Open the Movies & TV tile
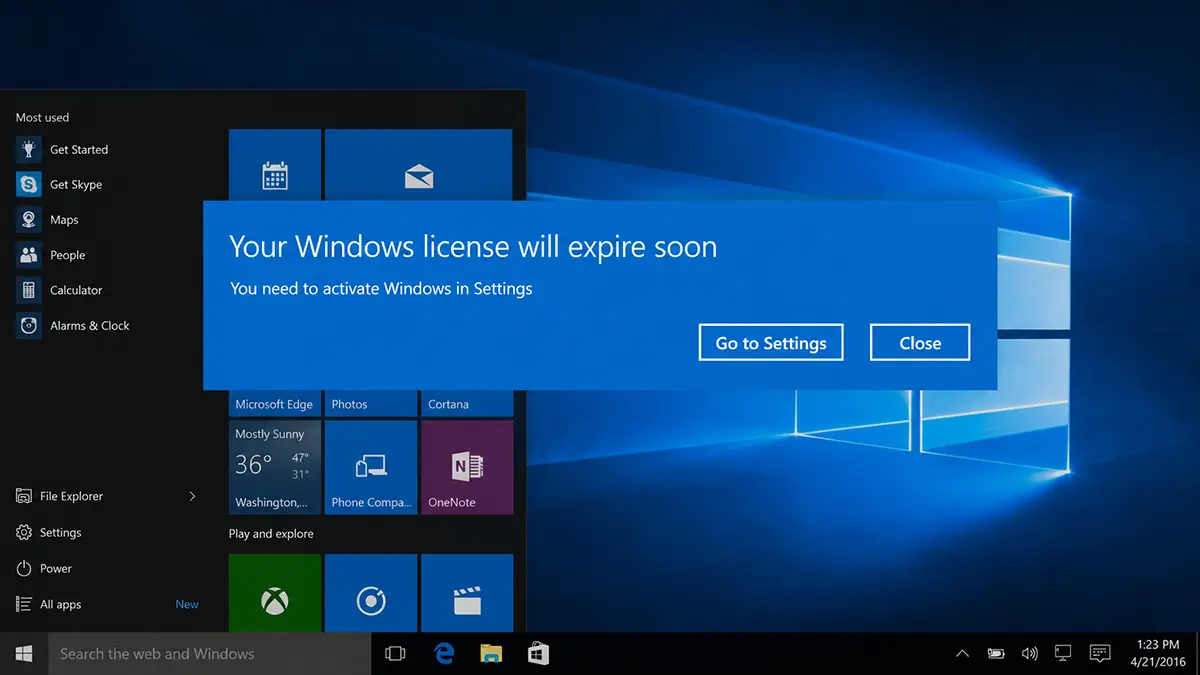Viewport: 1200px width, 675px height. [467, 593]
